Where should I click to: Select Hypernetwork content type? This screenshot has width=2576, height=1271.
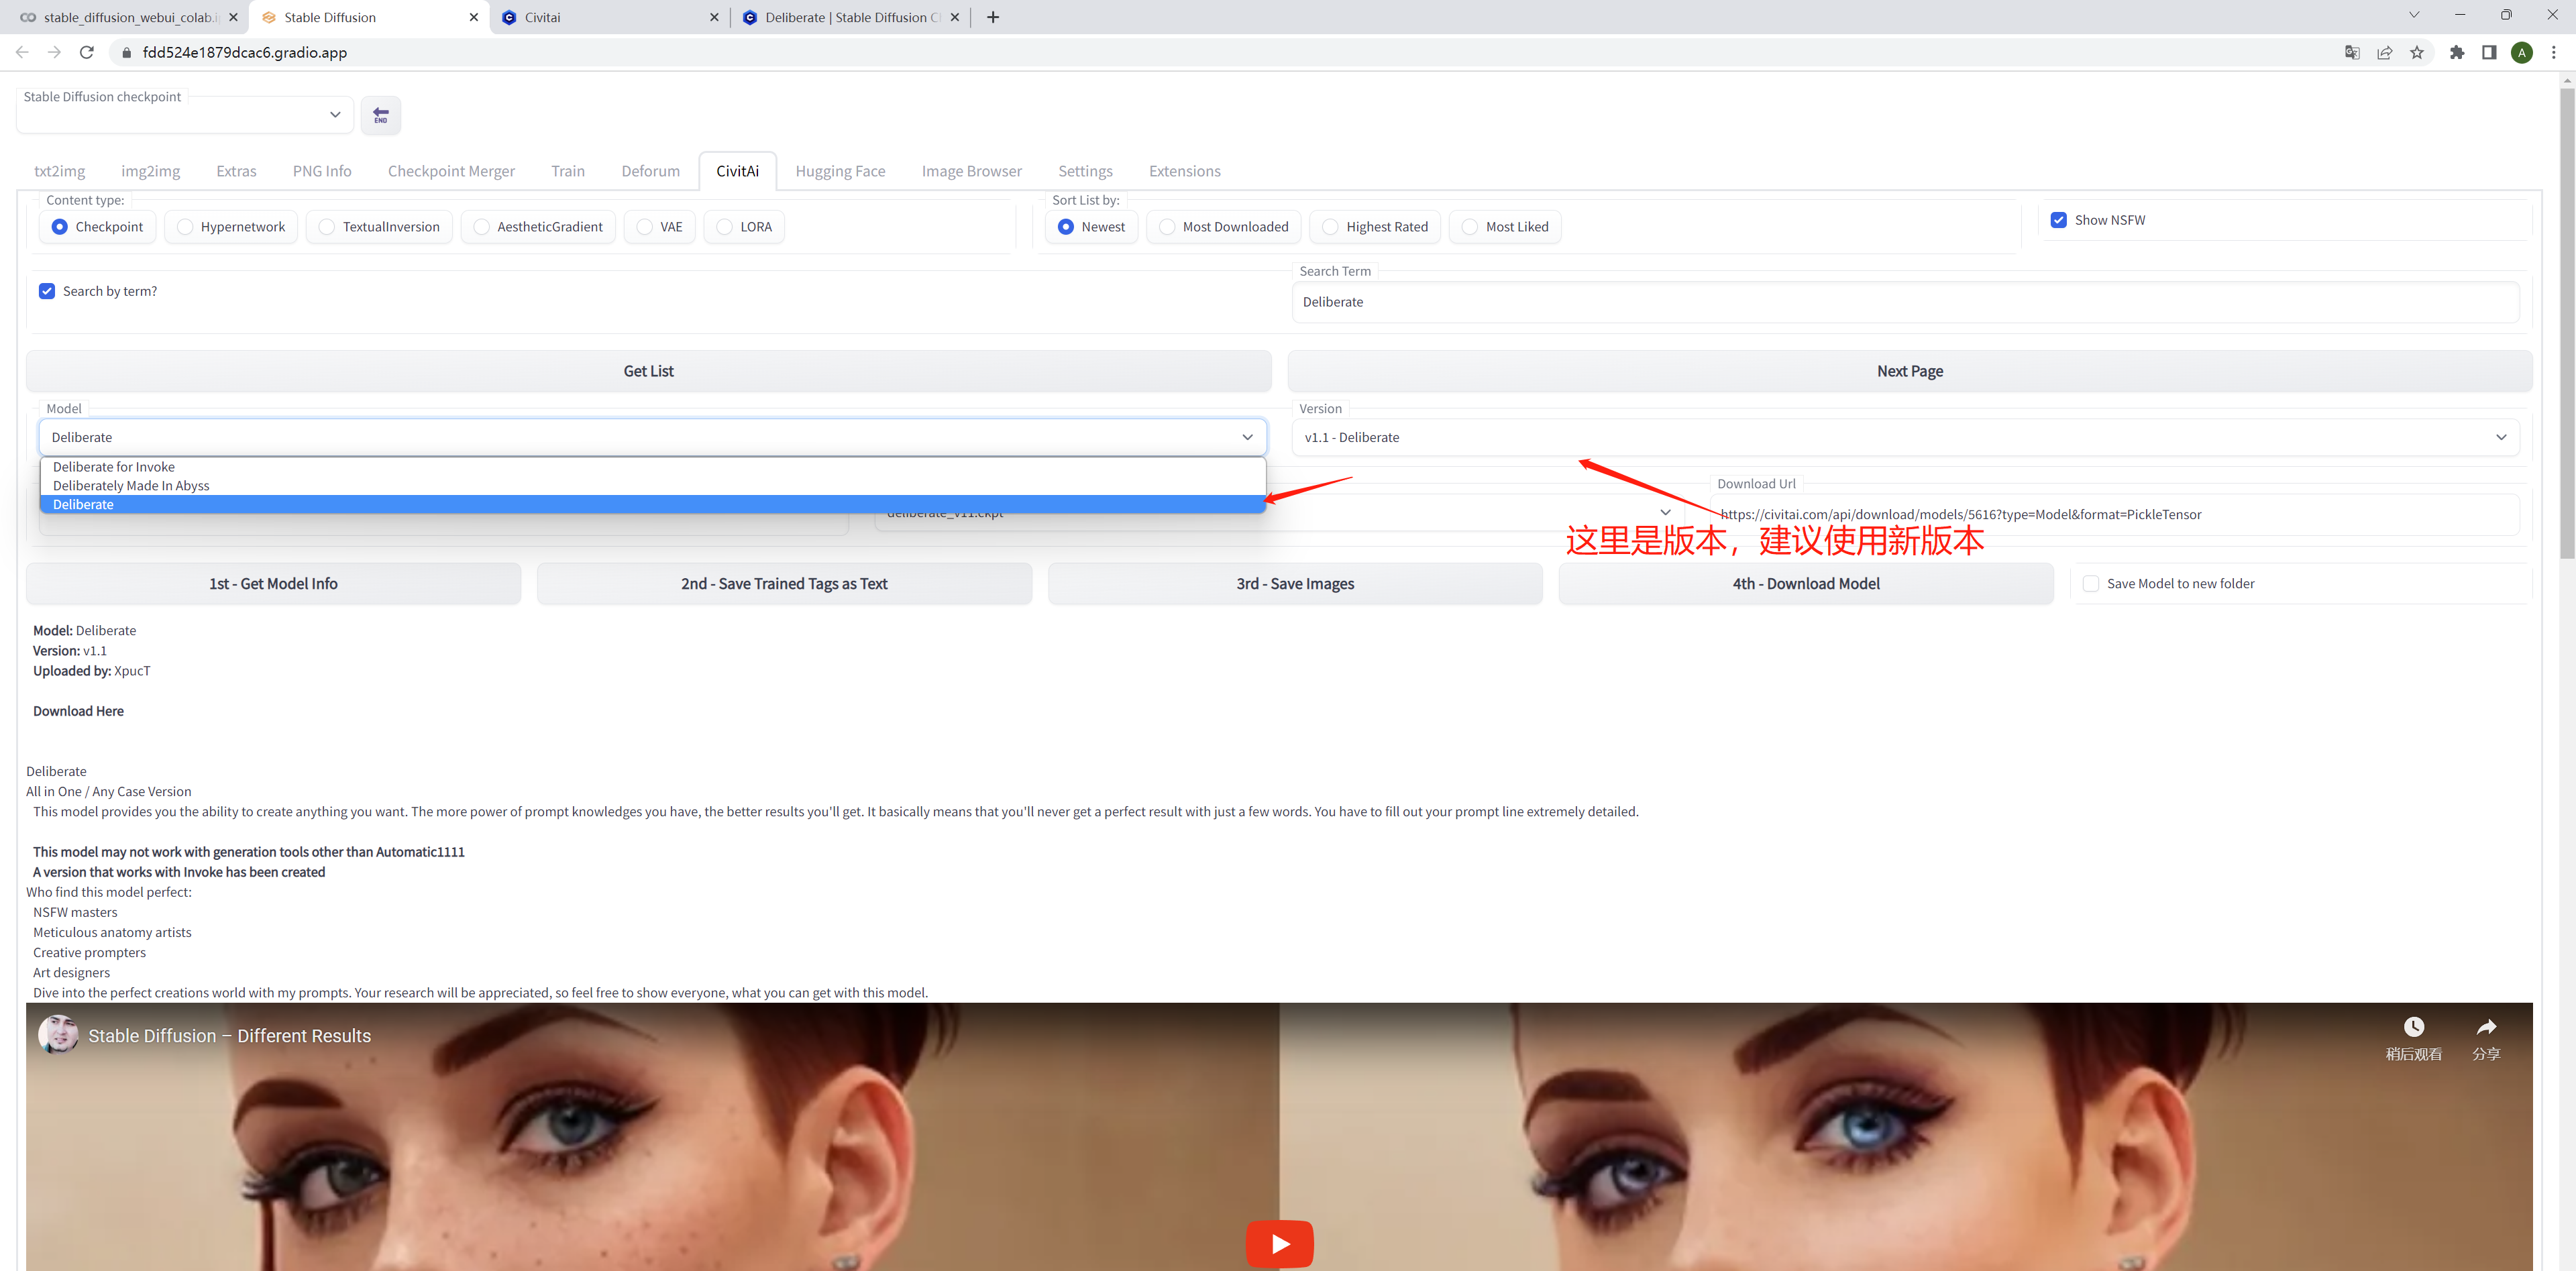click(x=231, y=227)
